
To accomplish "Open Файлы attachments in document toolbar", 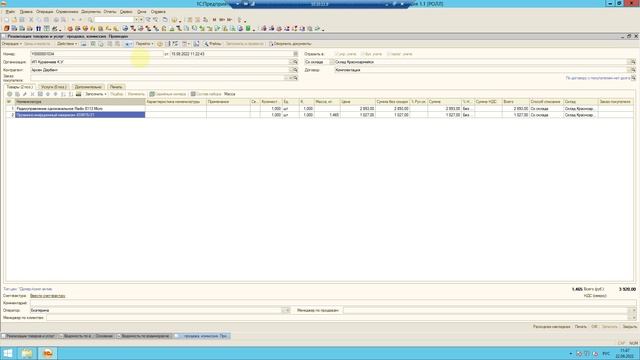I will point(212,44).
